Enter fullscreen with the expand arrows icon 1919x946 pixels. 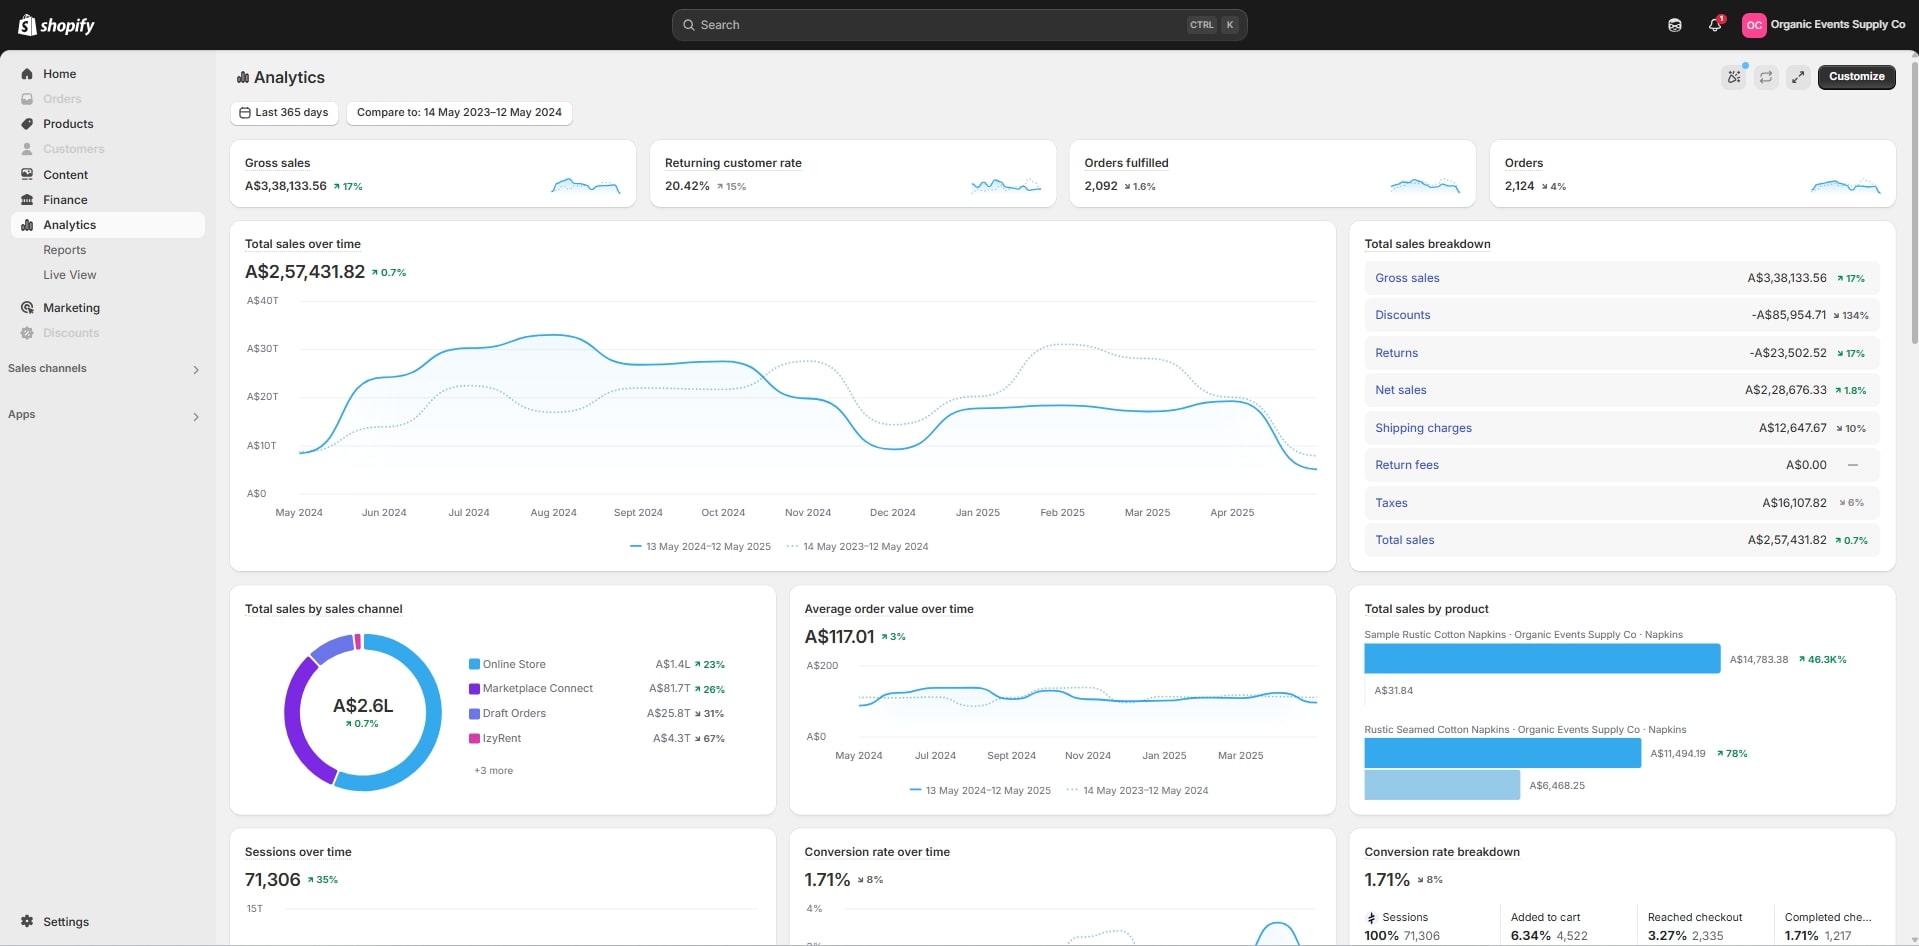(x=1798, y=77)
